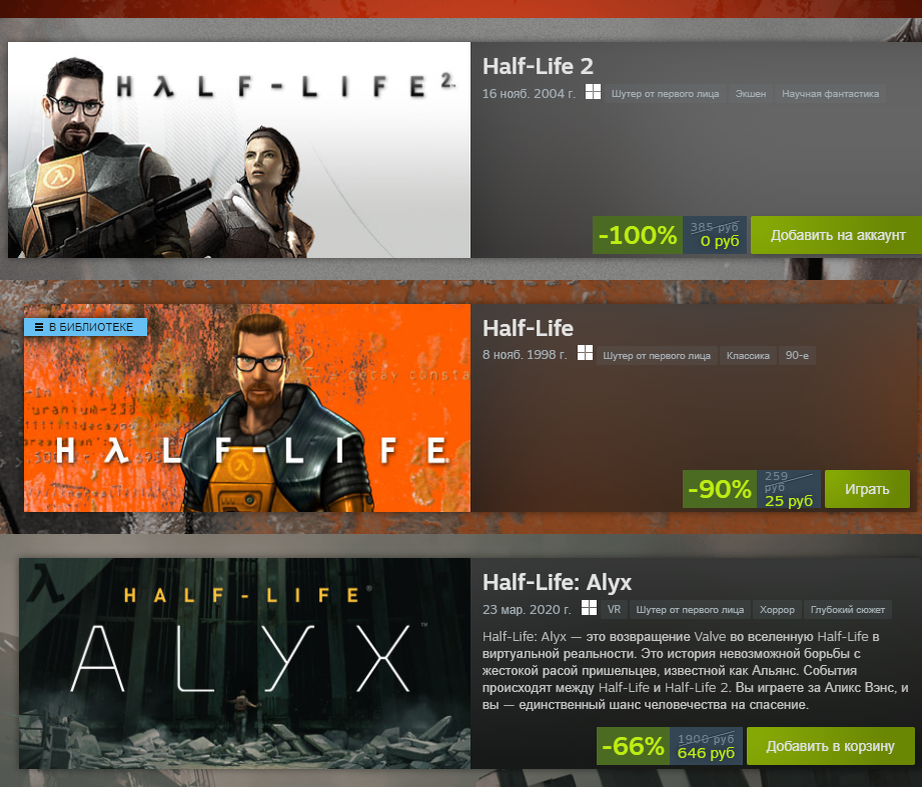Click 'Добавить в корзину' button
Screen dimensions: 922x787
pyautogui.click(x=830, y=746)
